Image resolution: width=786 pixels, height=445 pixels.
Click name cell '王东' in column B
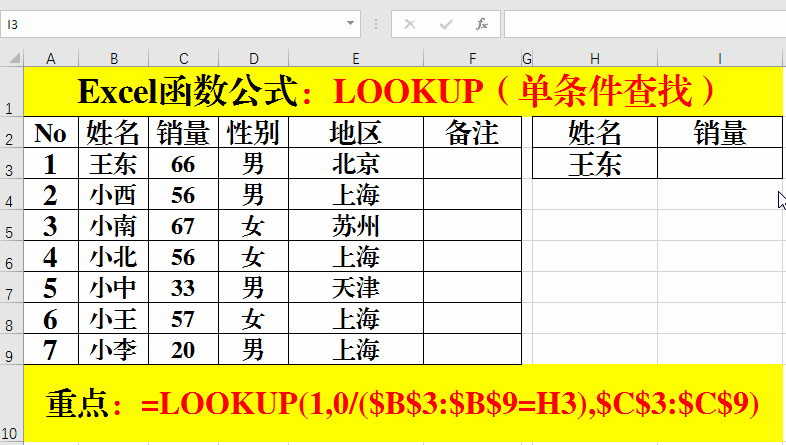pyautogui.click(x=114, y=164)
